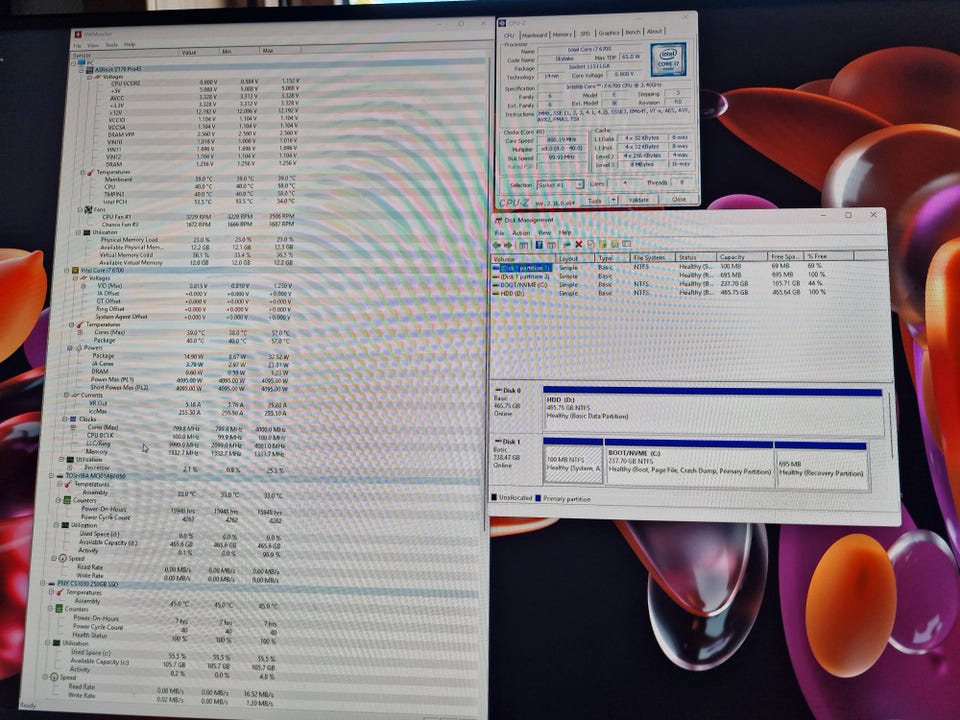Screen dimensions: 960x720
Task: Switch to the Memory tab in CPU-Z
Action: tap(562, 34)
